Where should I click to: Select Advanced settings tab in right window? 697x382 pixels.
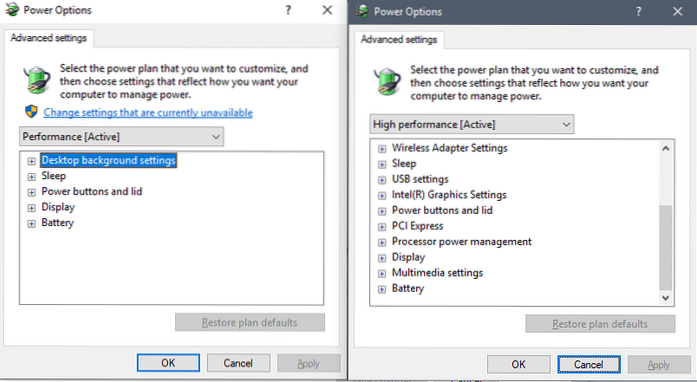click(x=399, y=40)
